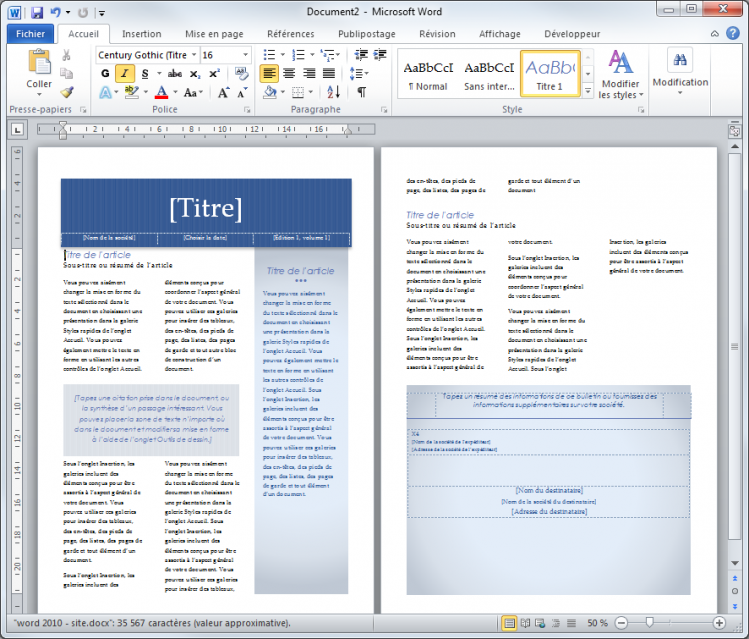Apply bold formatting with the G button
The image size is (749, 639).
105,73
